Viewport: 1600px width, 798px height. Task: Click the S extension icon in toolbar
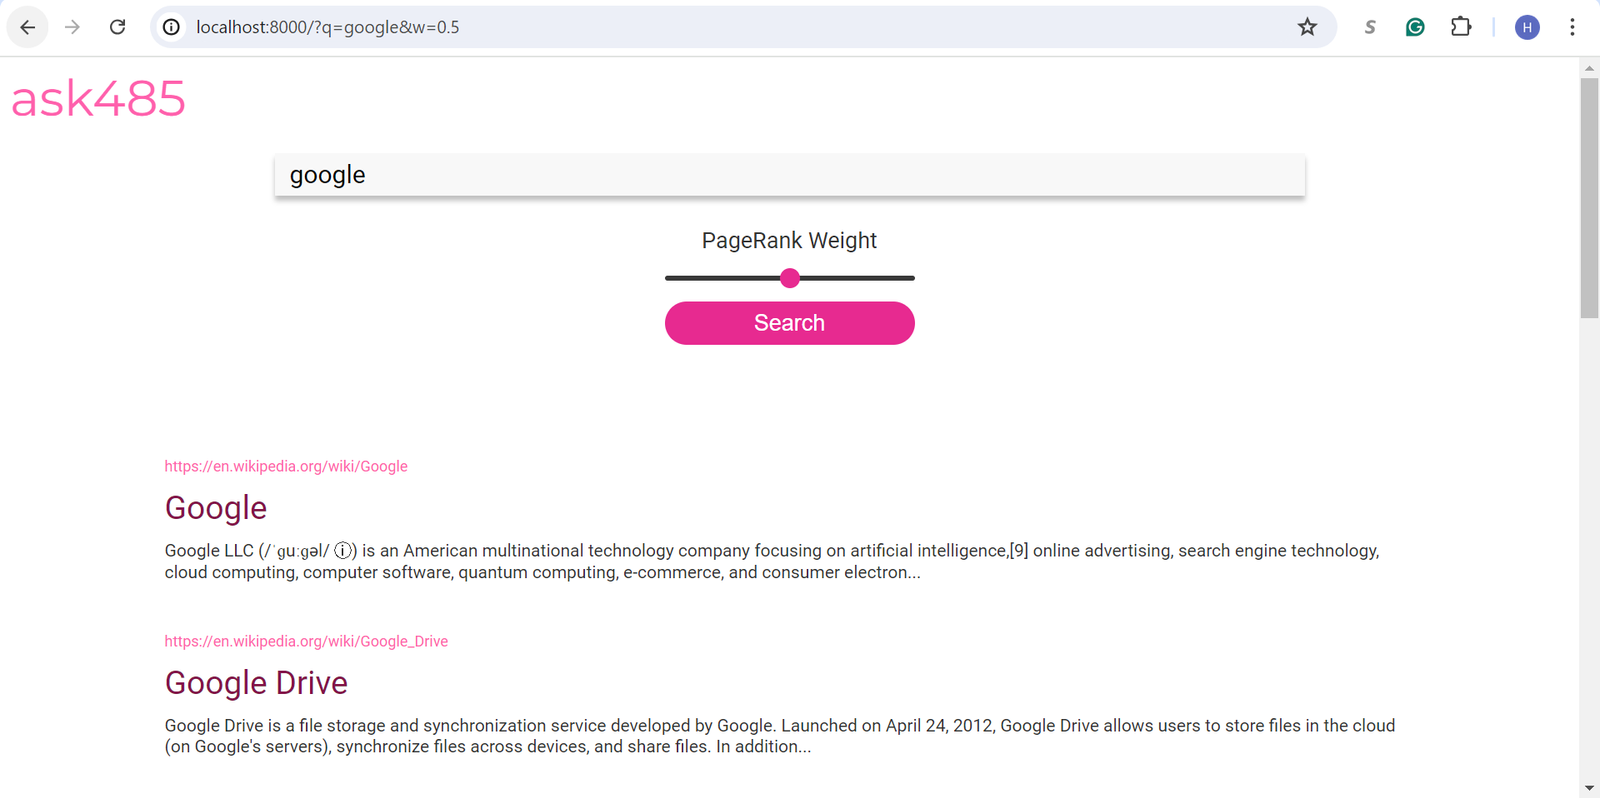pos(1370,27)
